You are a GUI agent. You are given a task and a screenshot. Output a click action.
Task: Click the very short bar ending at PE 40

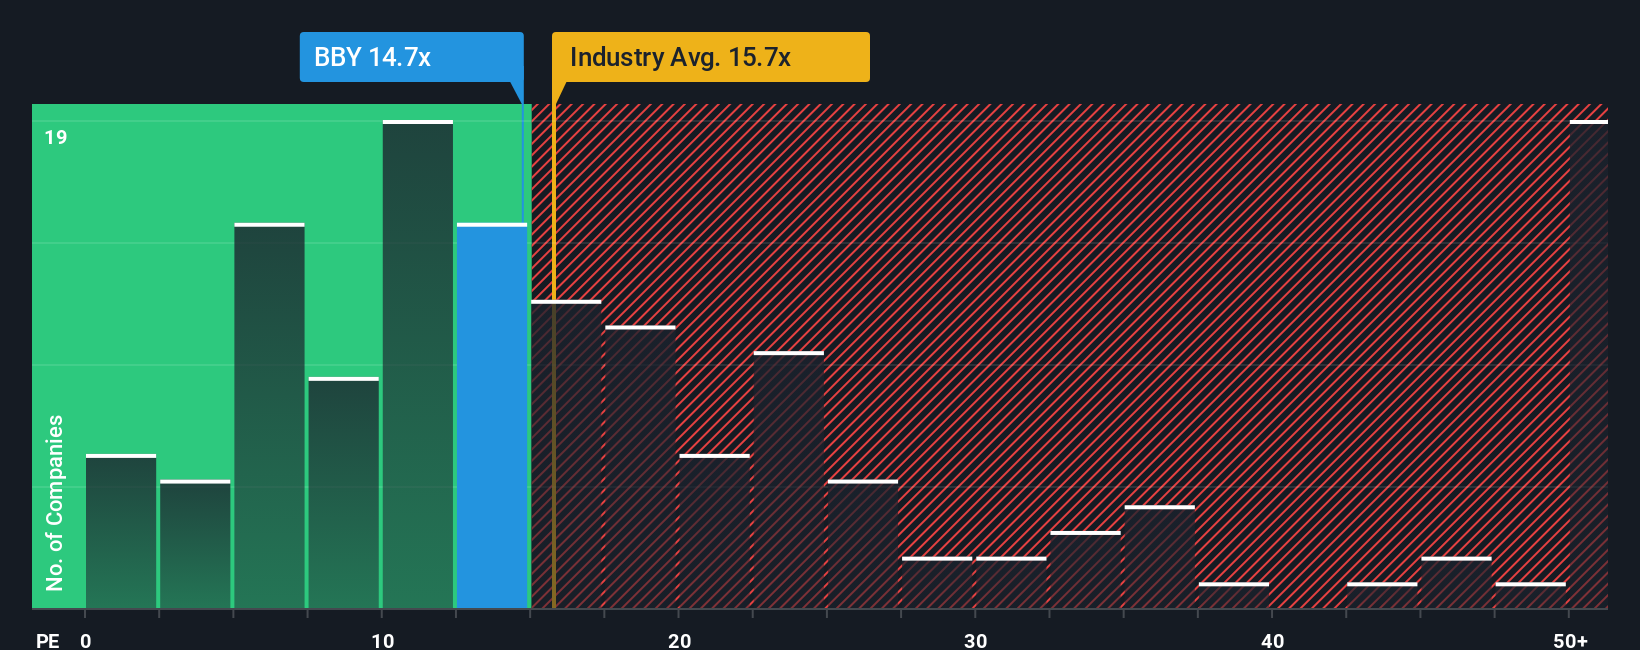coord(1234,595)
